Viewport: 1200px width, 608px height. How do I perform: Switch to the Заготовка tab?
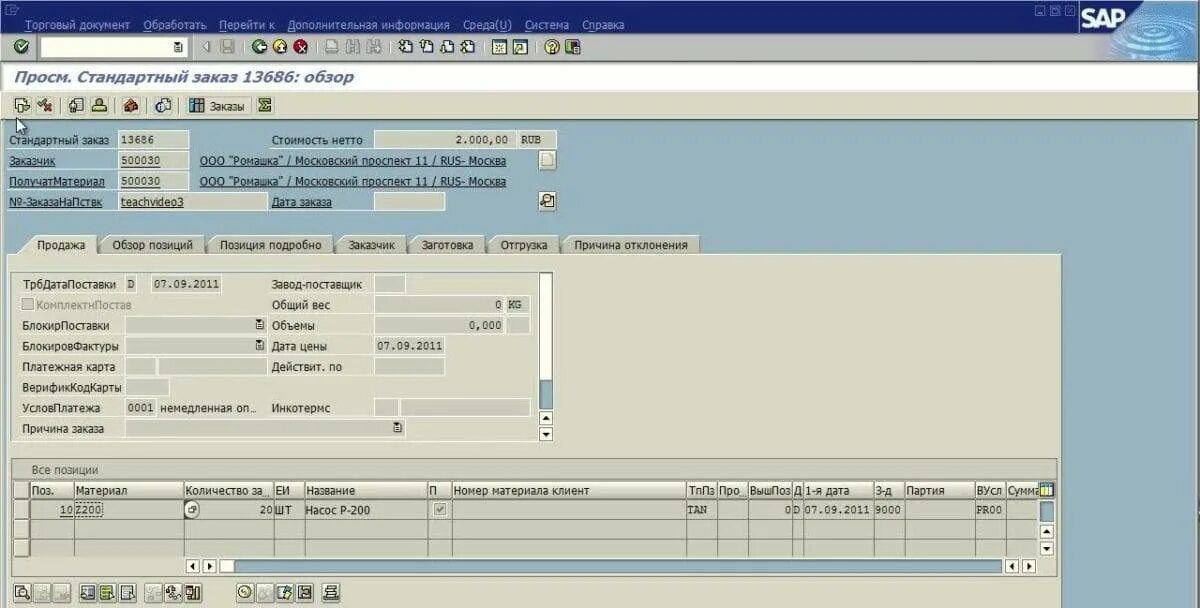(x=447, y=244)
